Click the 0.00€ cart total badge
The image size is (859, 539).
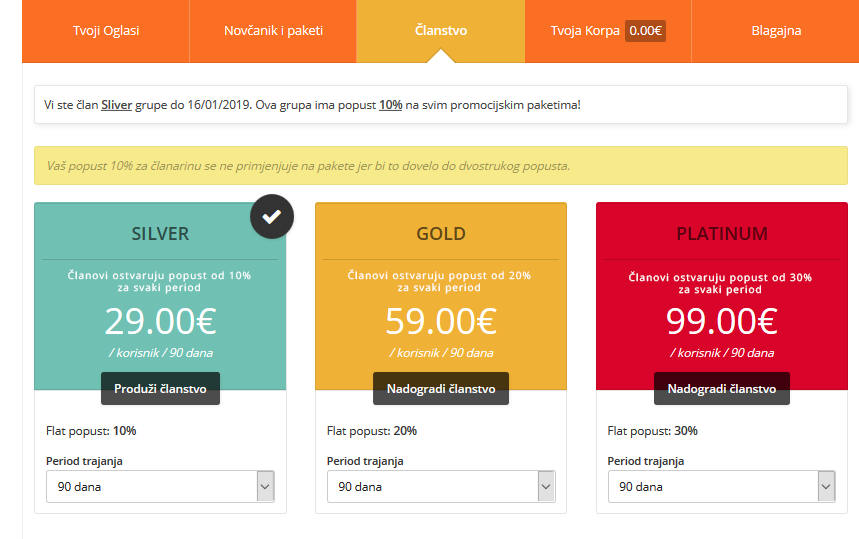click(x=645, y=31)
